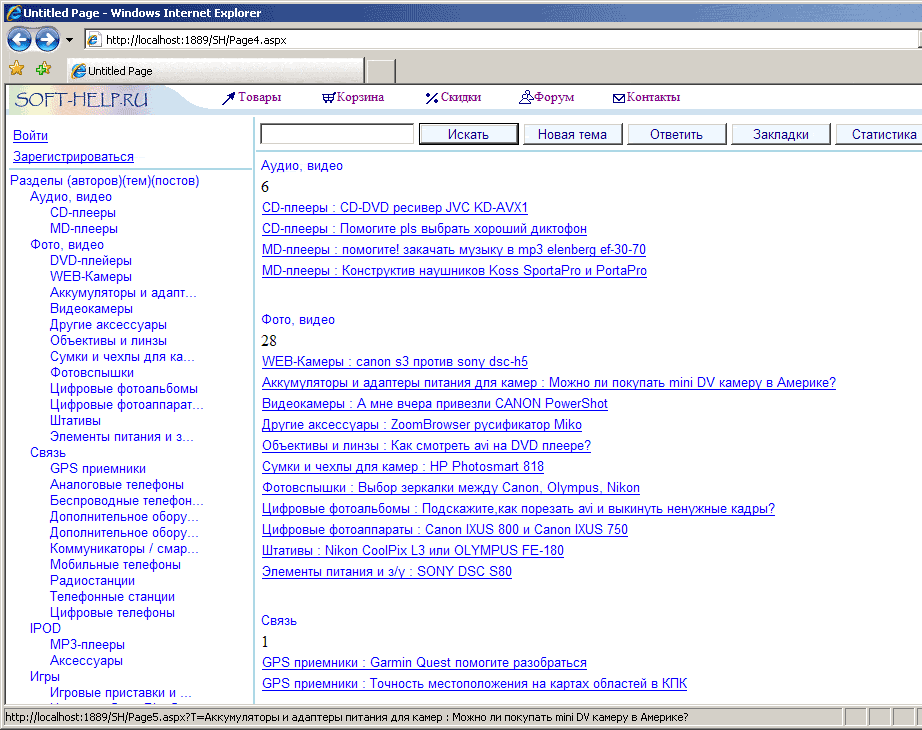
Task: Click the Войти login link
Action: [31, 135]
